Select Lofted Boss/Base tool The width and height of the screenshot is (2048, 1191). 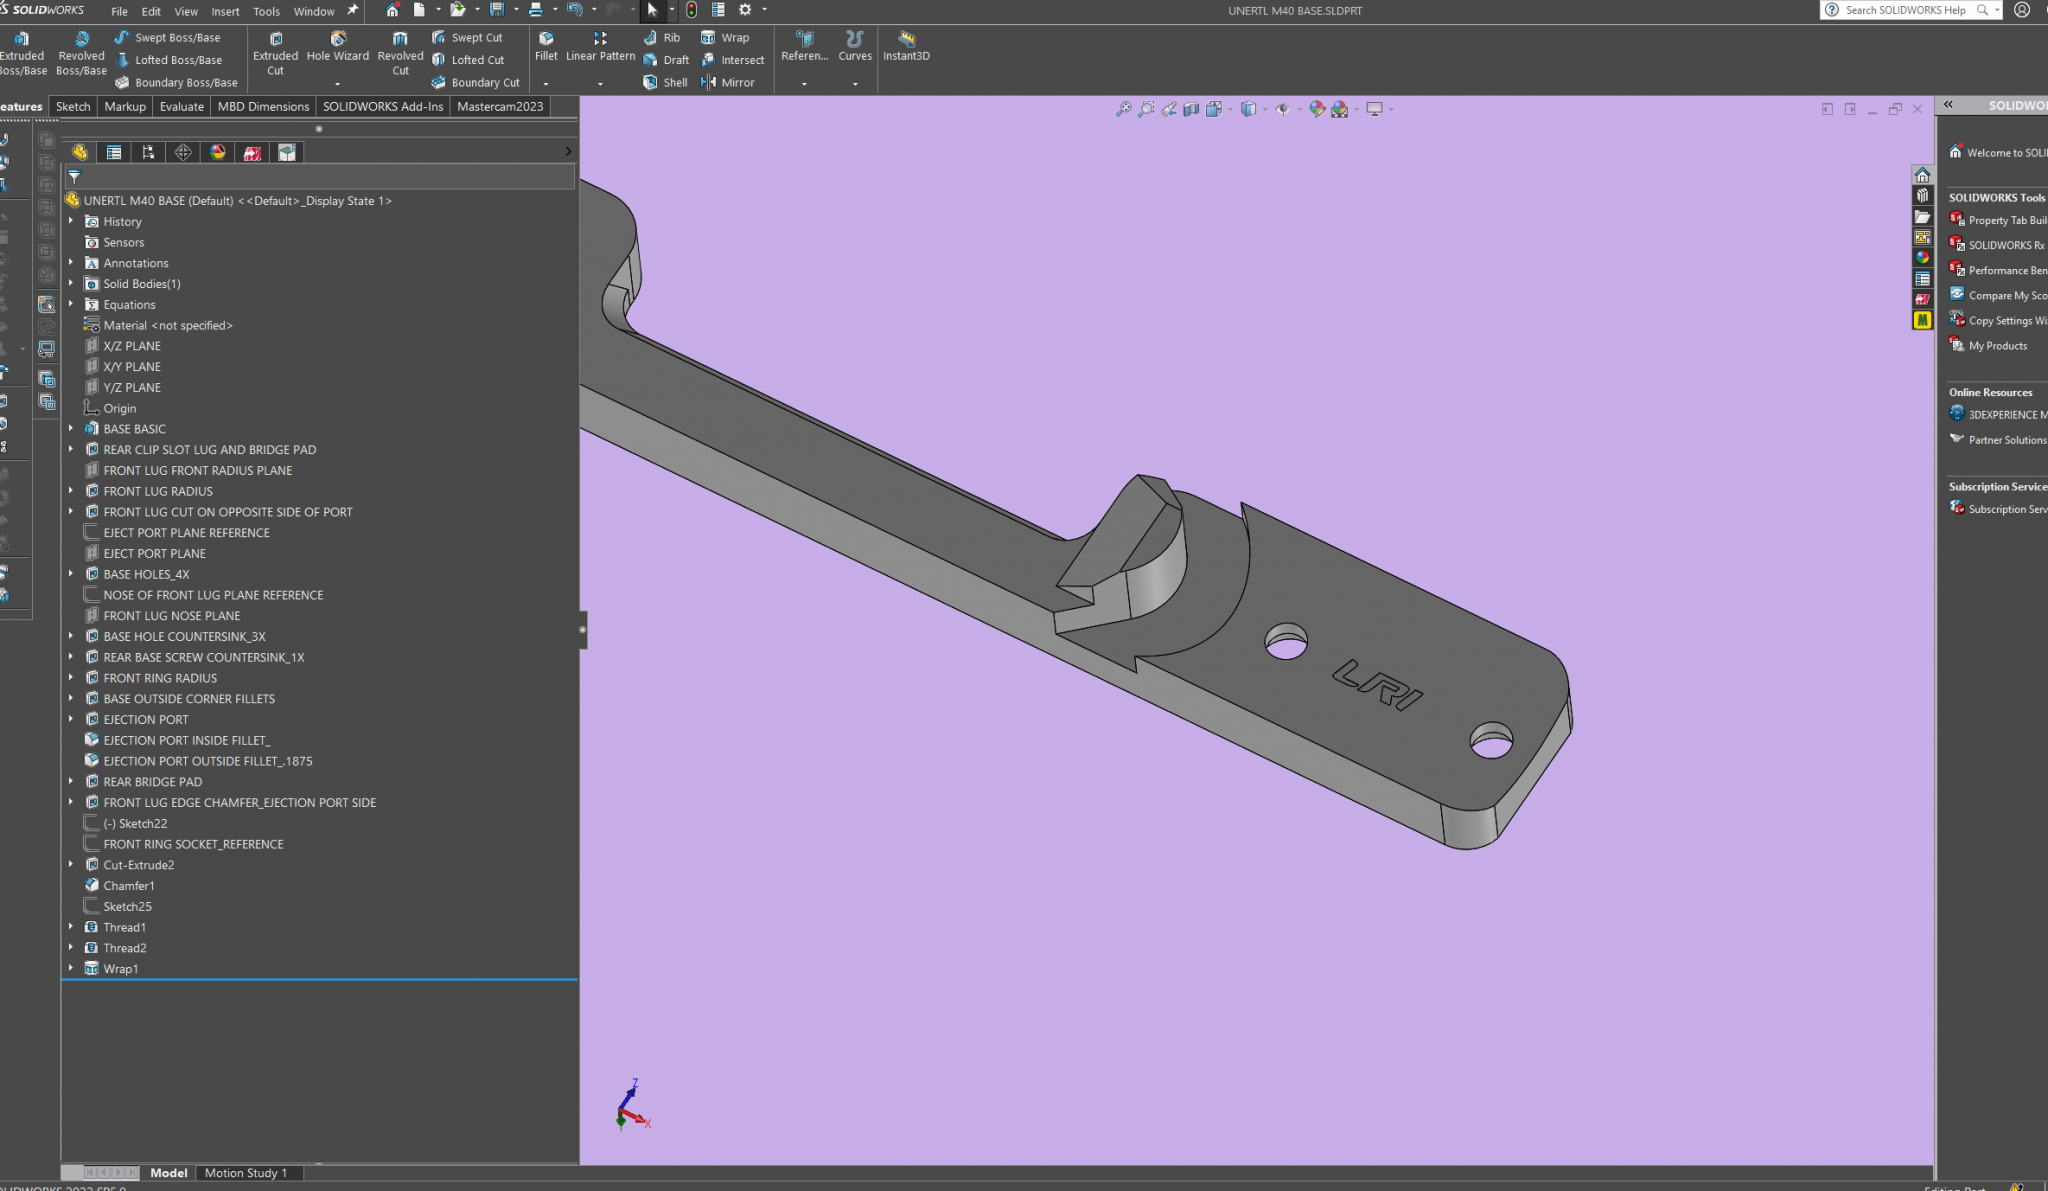(x=168, y=60)
